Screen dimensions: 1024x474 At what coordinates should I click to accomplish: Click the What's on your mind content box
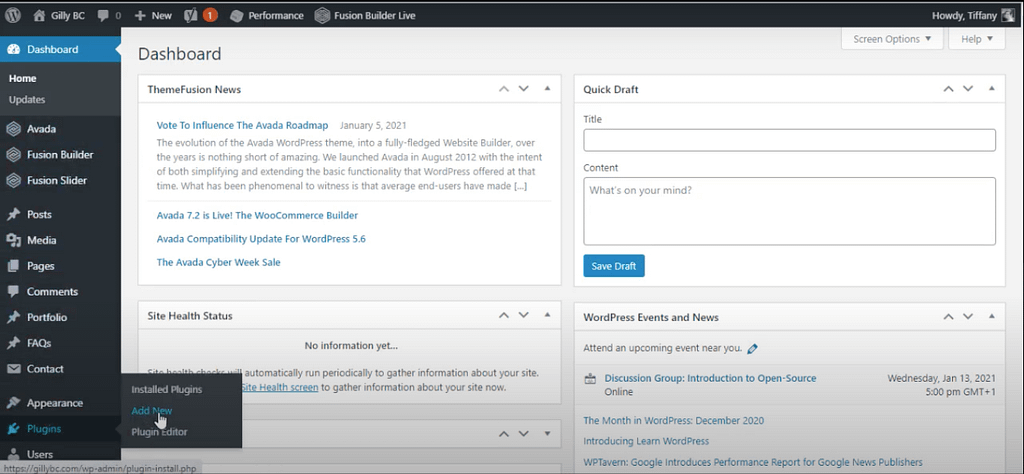pyautogui.click(x=790, y=211)
